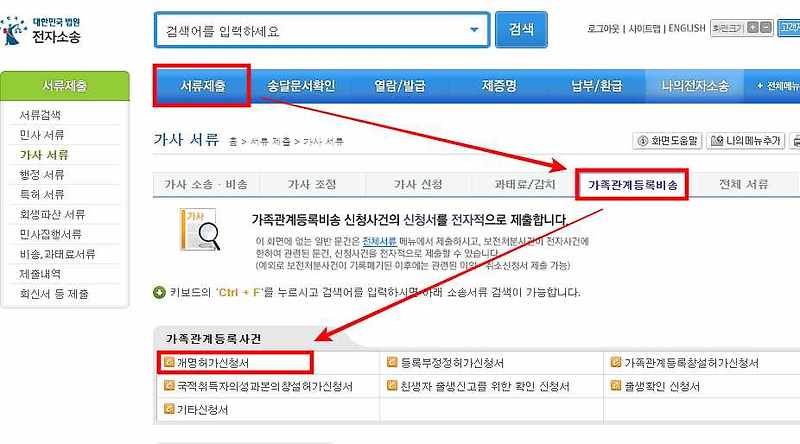Click the 화면도움말 button
Image resolution: width=800 pixels, height=444 pixels.
667,140
